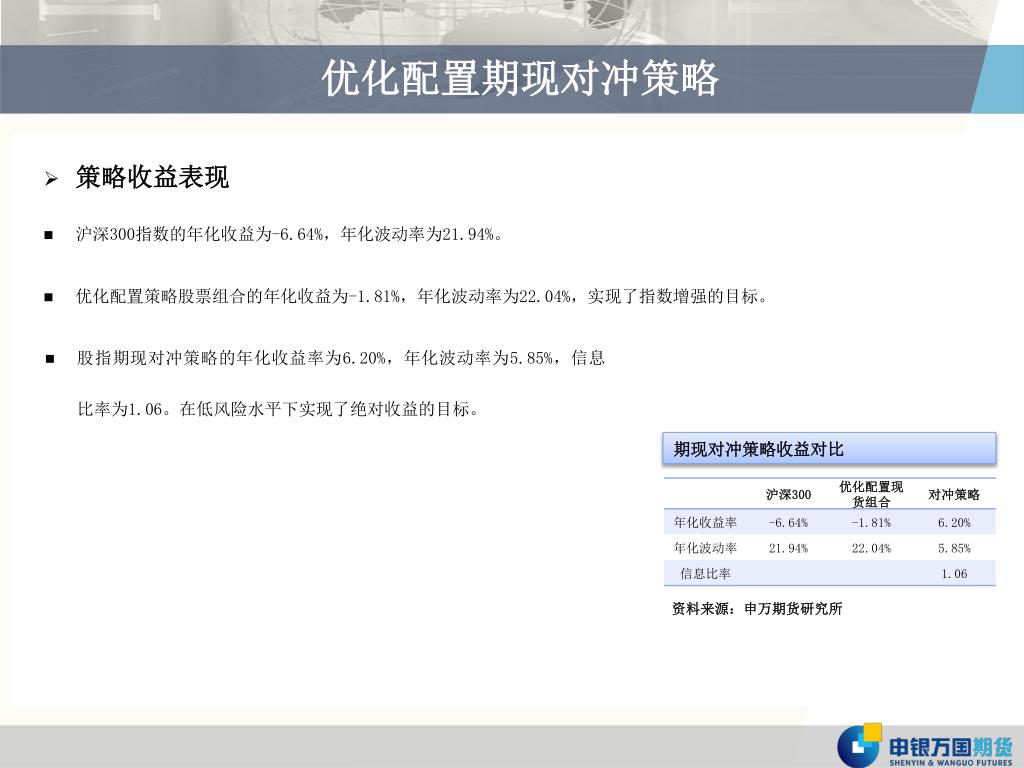Viewport: 1024px width, 768px height.
Task: Click the source note 资料来源：申万期货研究所
Action: [x=758, y=609]
